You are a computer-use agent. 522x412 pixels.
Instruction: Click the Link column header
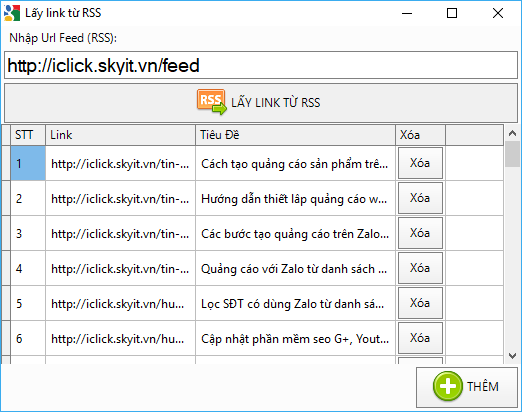pyautogui.click(x=120, y=135)
